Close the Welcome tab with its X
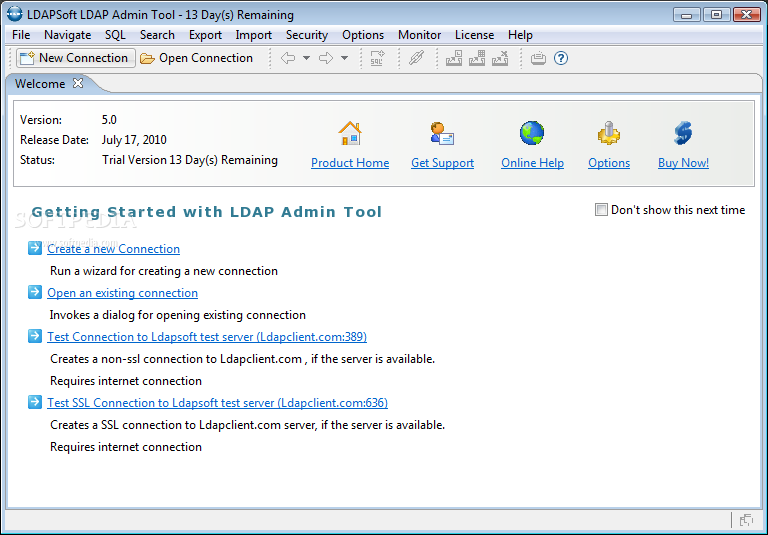Image resolution: width=768 pixels, height=535 pixels. pos(78,83)
